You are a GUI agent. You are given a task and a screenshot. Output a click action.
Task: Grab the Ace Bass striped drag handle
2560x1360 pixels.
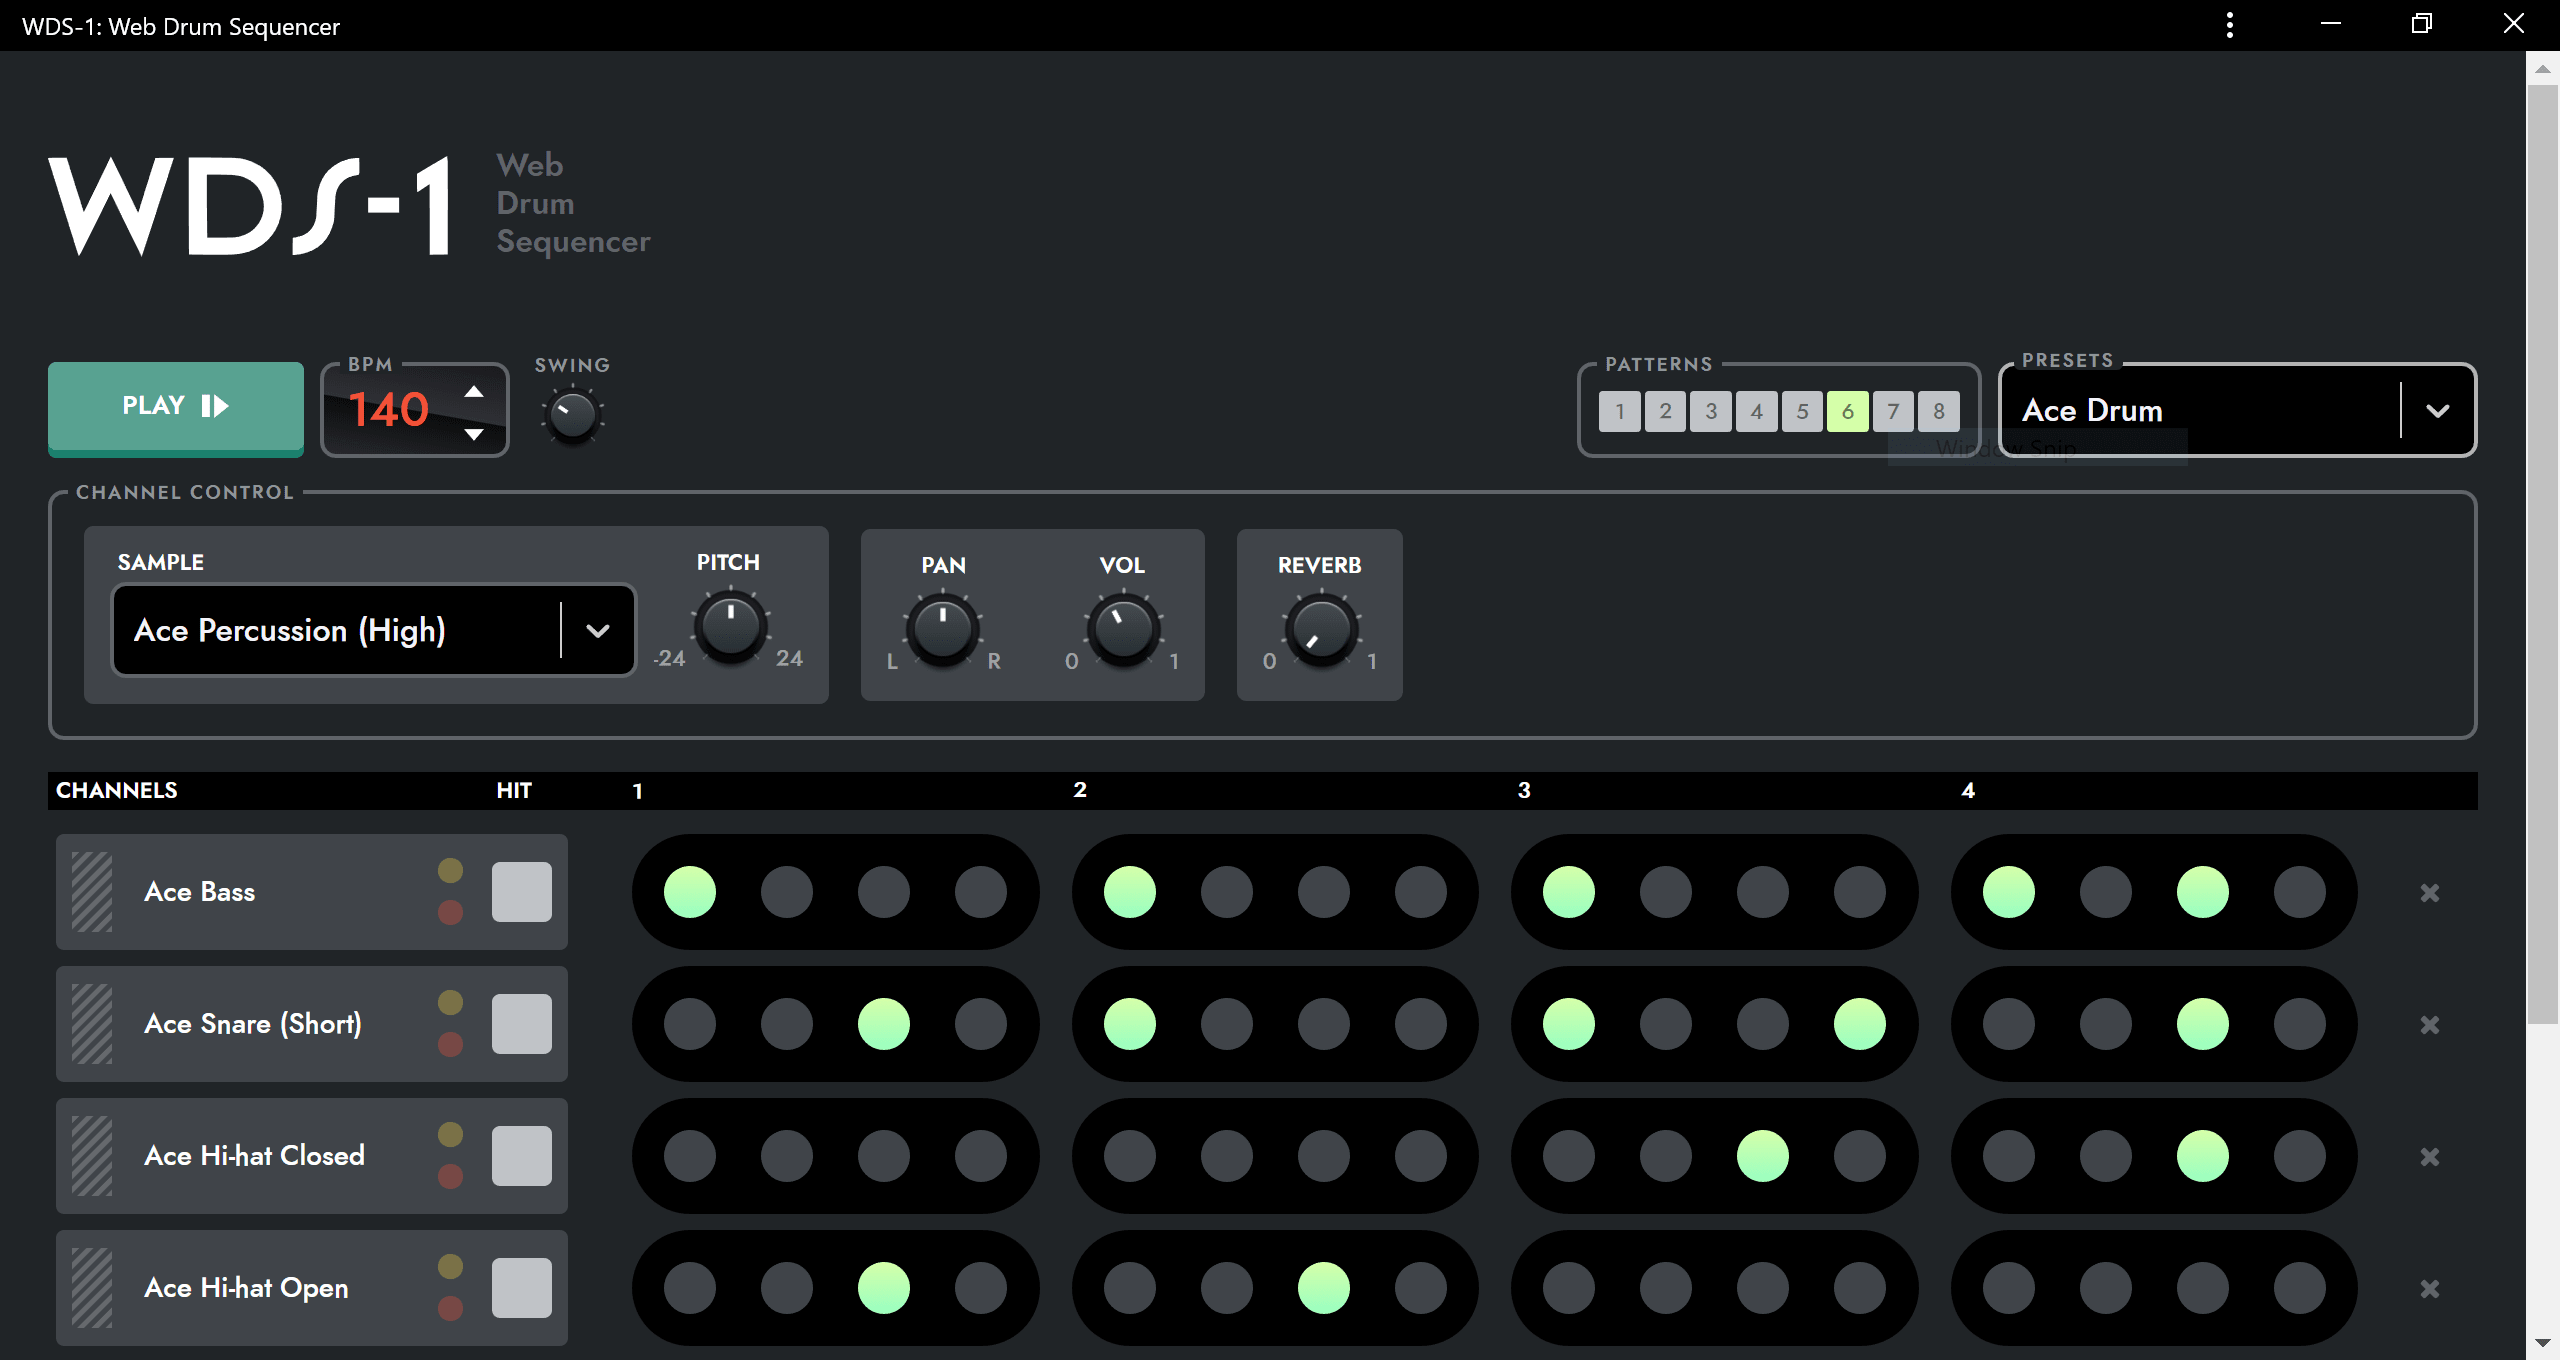92,892
